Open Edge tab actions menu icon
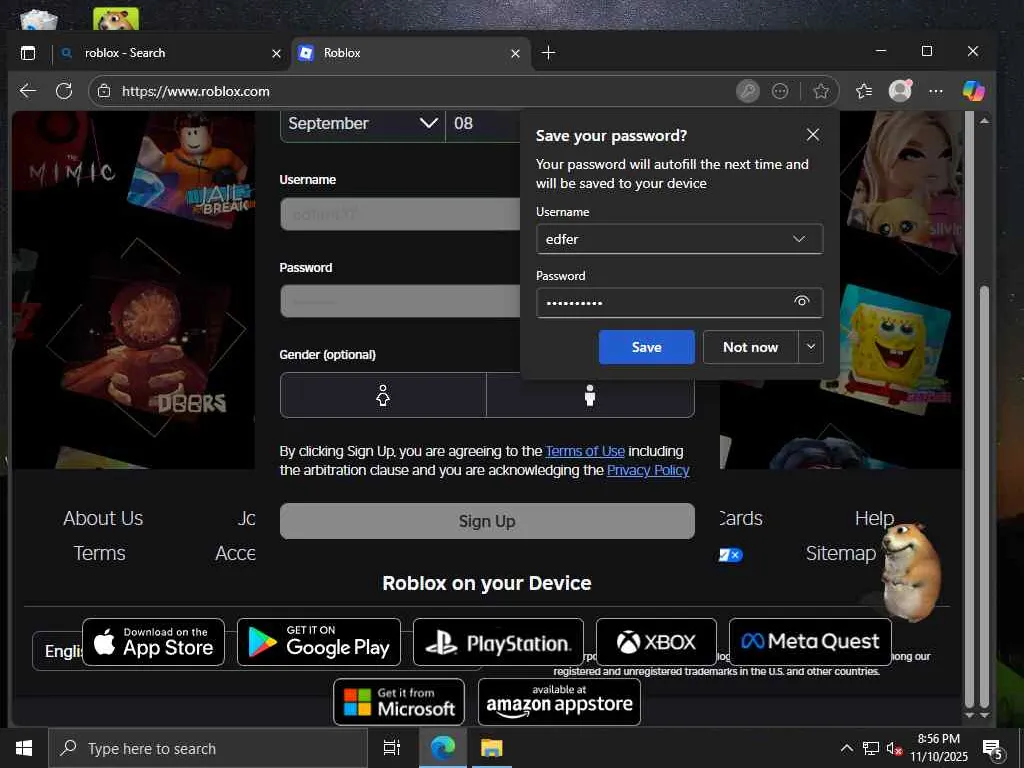The width and height of the screenshot is (1024, 768). point(28,53)
